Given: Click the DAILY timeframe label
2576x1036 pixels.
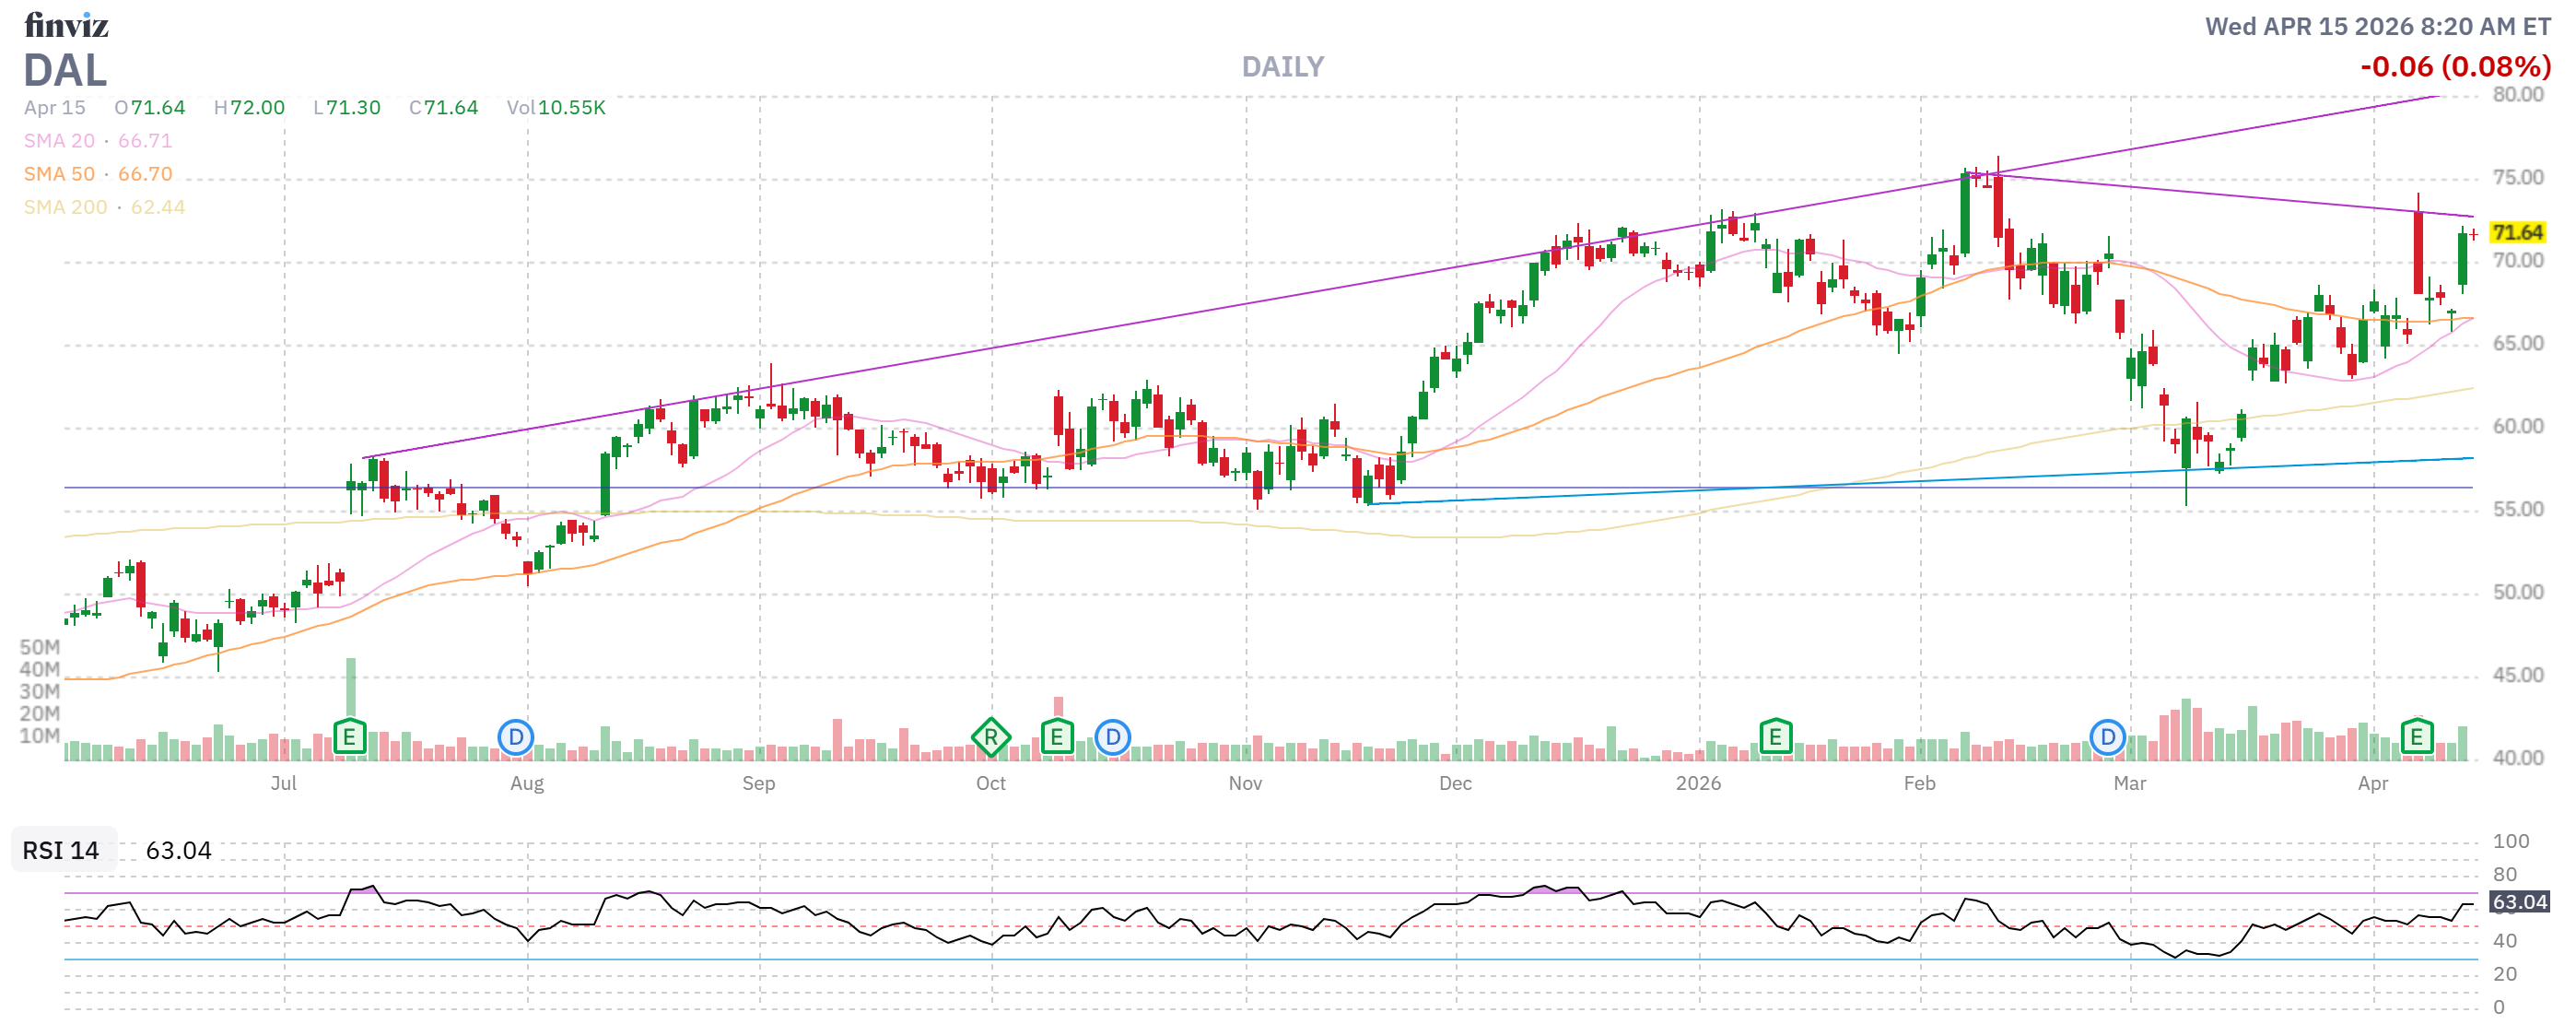Looking at the screenshot, I should [1282, 67].
